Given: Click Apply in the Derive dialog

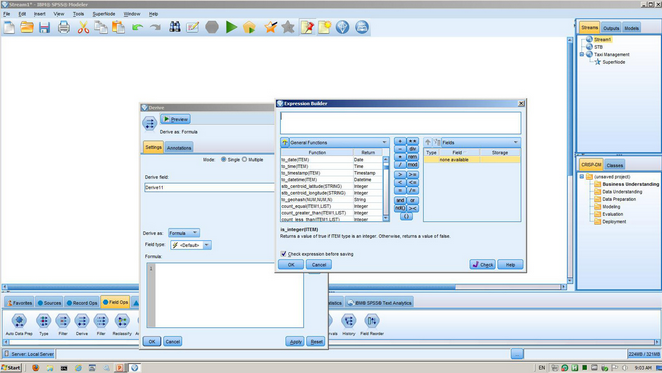Looking at the screenshot, I should [x=295, y=341].
